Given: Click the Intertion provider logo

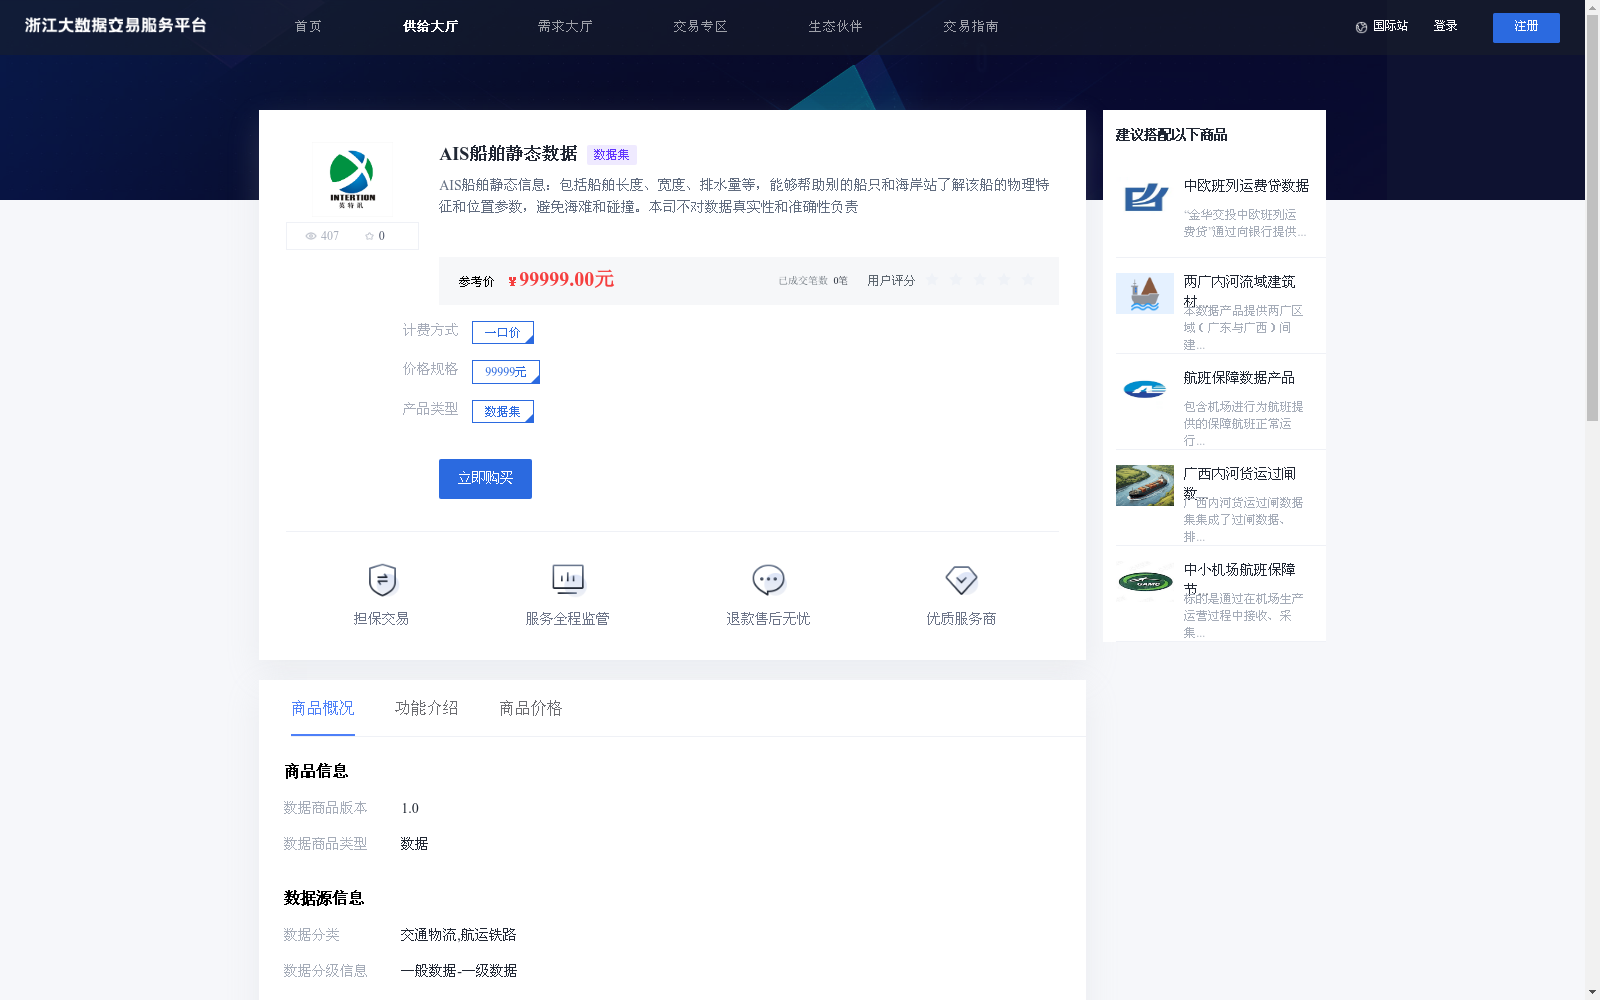Looking at the screenshot, I should [352, 178].
